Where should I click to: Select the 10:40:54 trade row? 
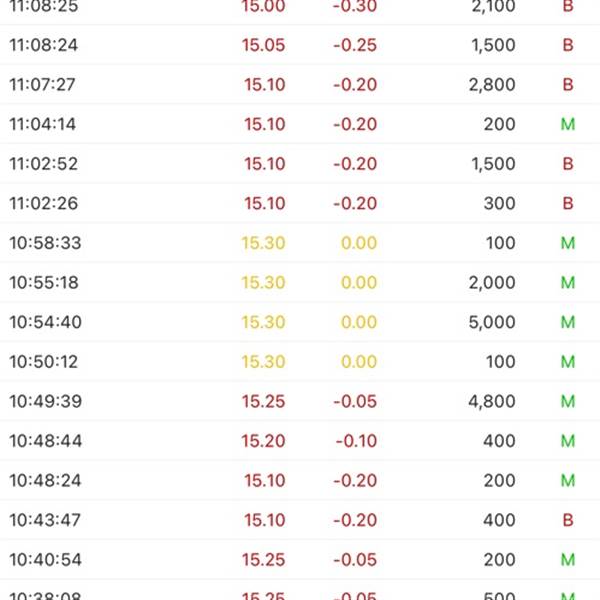click(300, 560)
